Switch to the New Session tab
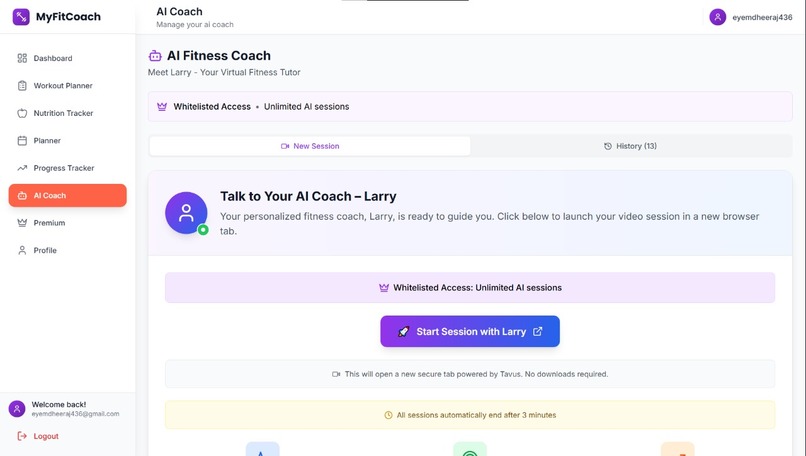Screen dimensions: 806x456 [x=310, y=146]
